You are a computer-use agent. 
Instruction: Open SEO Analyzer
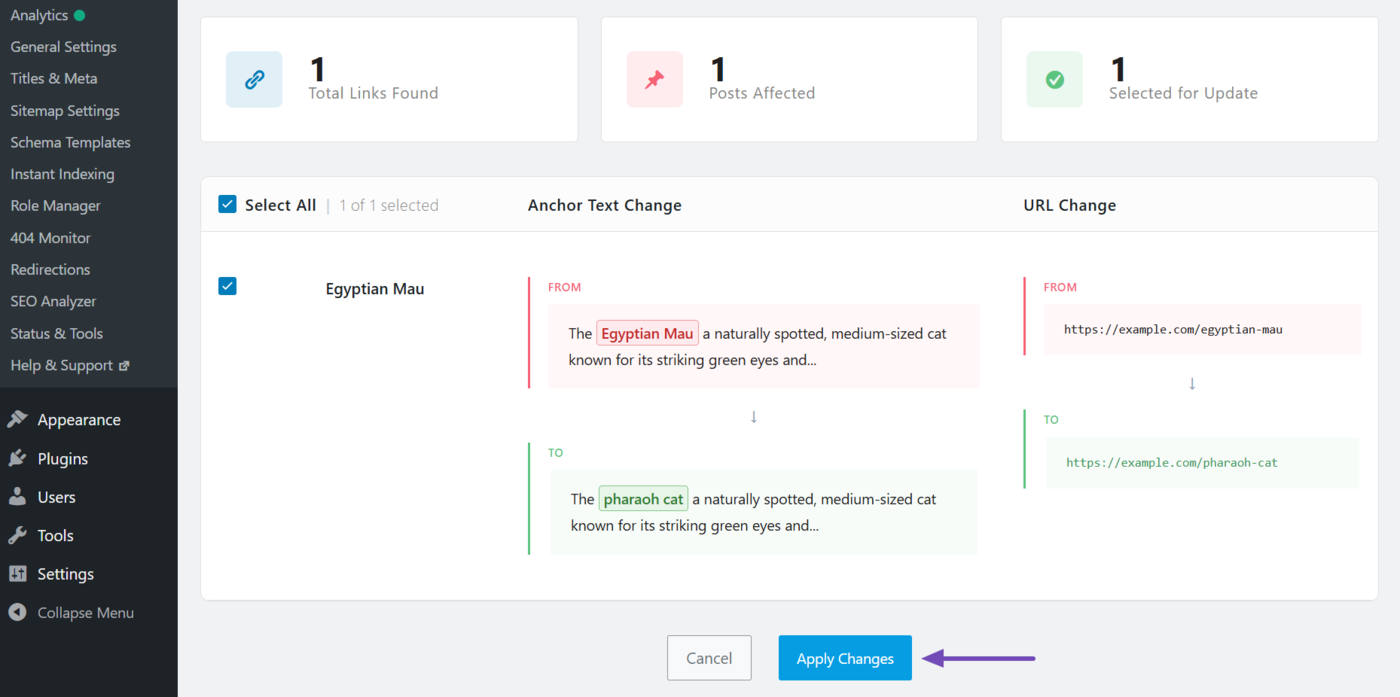[x=53, y=301]
